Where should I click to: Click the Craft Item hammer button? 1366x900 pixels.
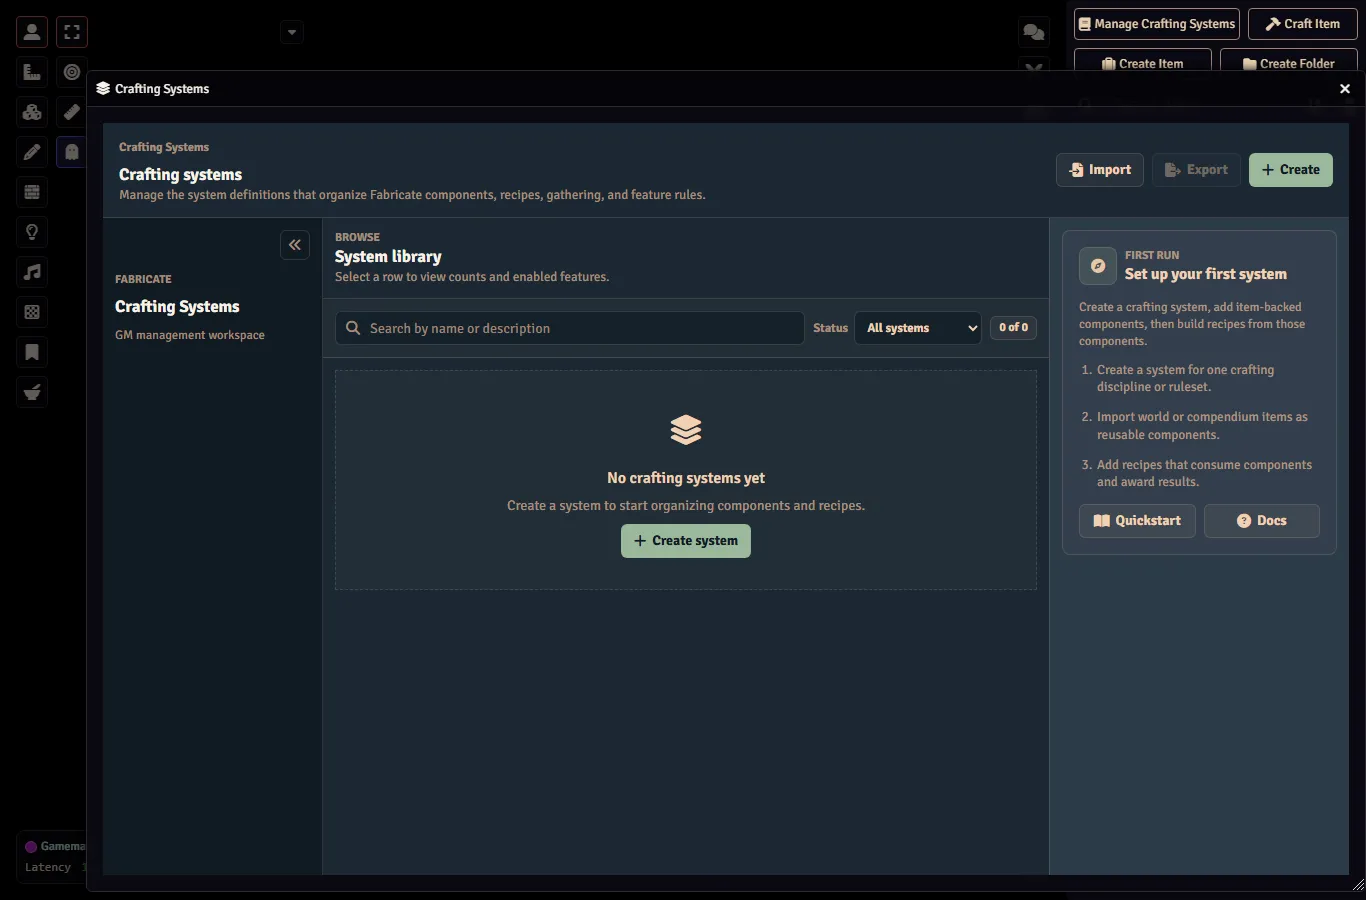(1302, 24)
